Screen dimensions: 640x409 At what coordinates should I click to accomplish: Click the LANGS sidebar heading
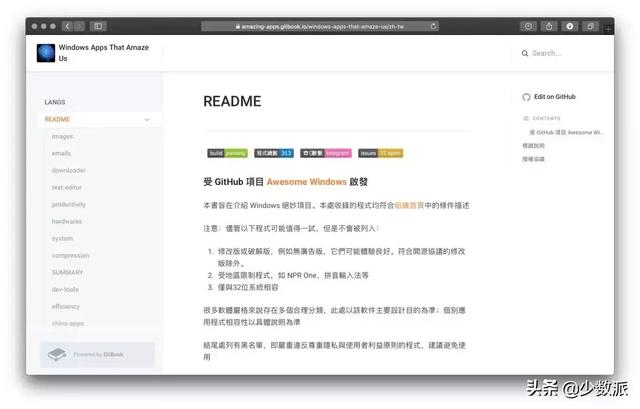tap(55, 102)
